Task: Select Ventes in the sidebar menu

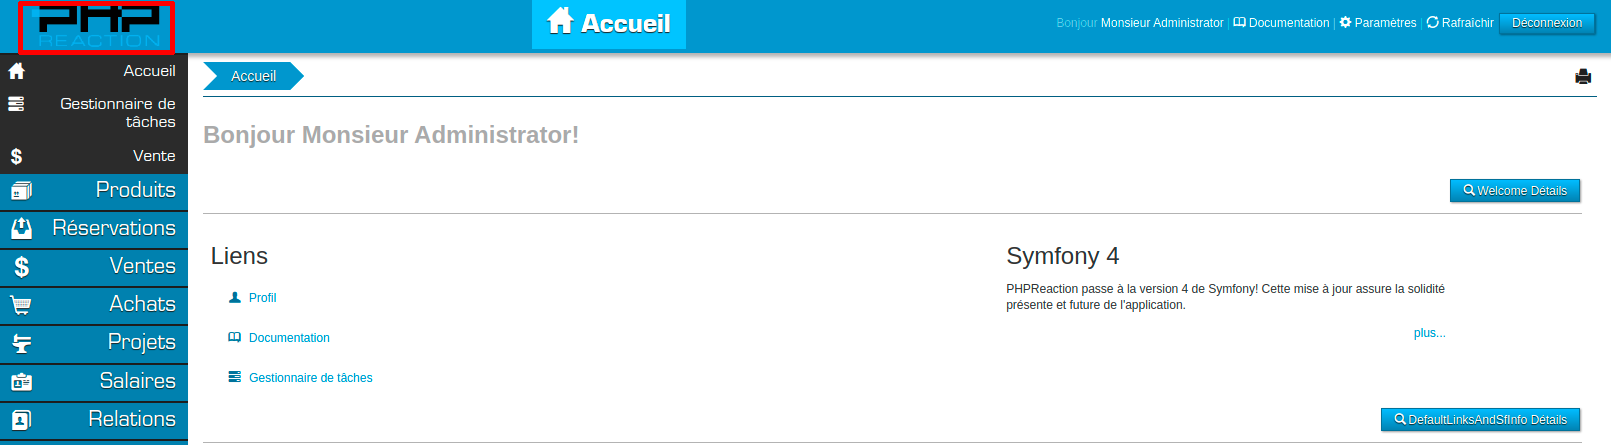Action: tap(142, 266)
